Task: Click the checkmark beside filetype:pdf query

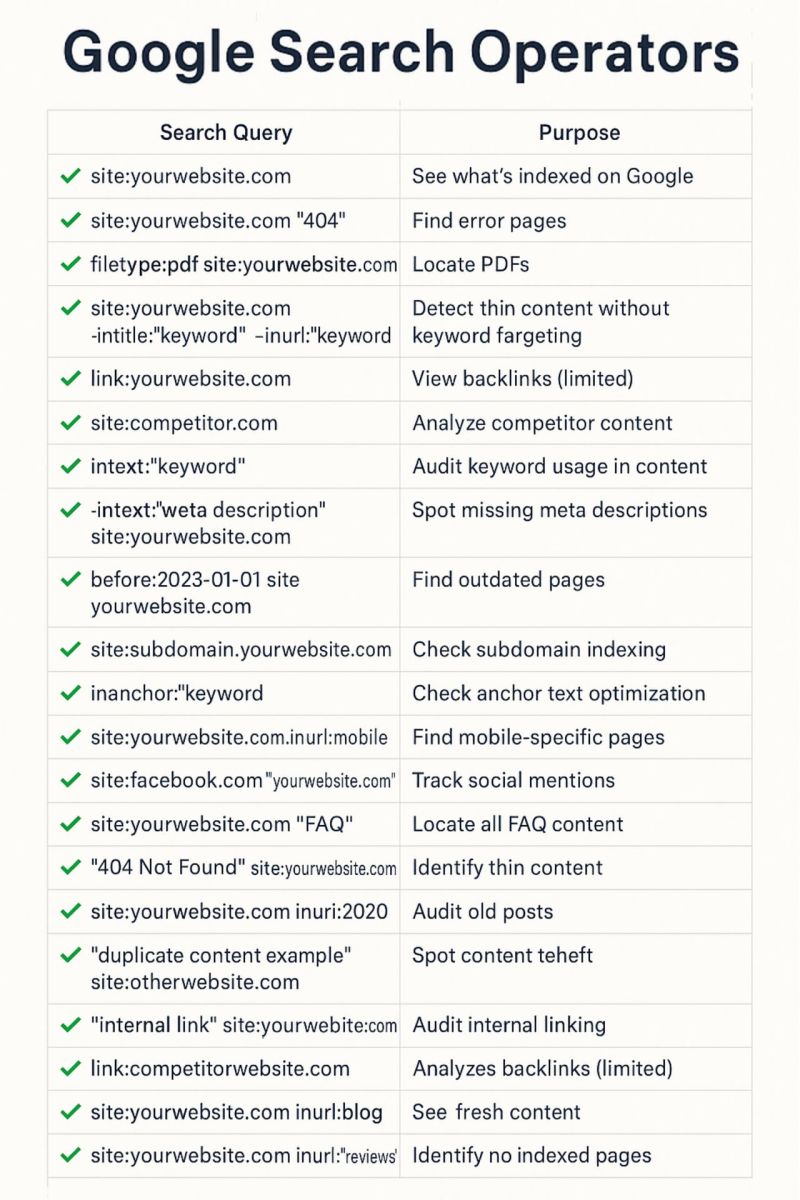Action: click(x=70, y=264)
